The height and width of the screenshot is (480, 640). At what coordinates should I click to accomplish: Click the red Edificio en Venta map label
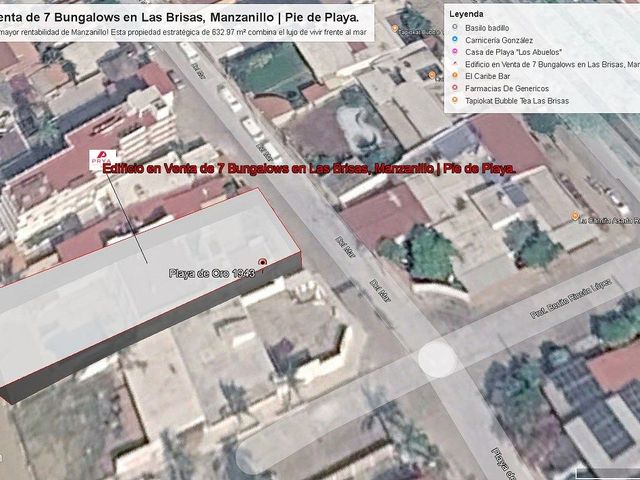coord(309,169)
